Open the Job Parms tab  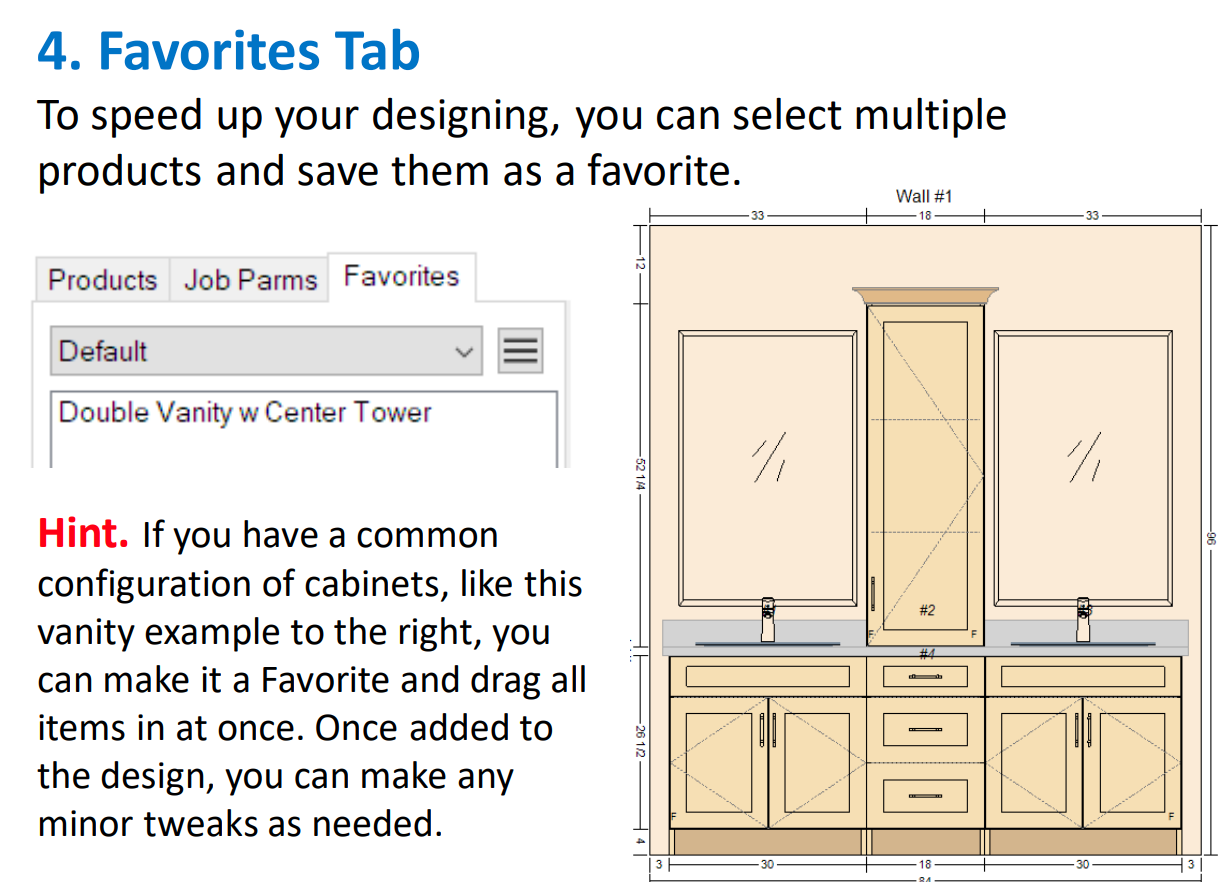pos(250,280)
